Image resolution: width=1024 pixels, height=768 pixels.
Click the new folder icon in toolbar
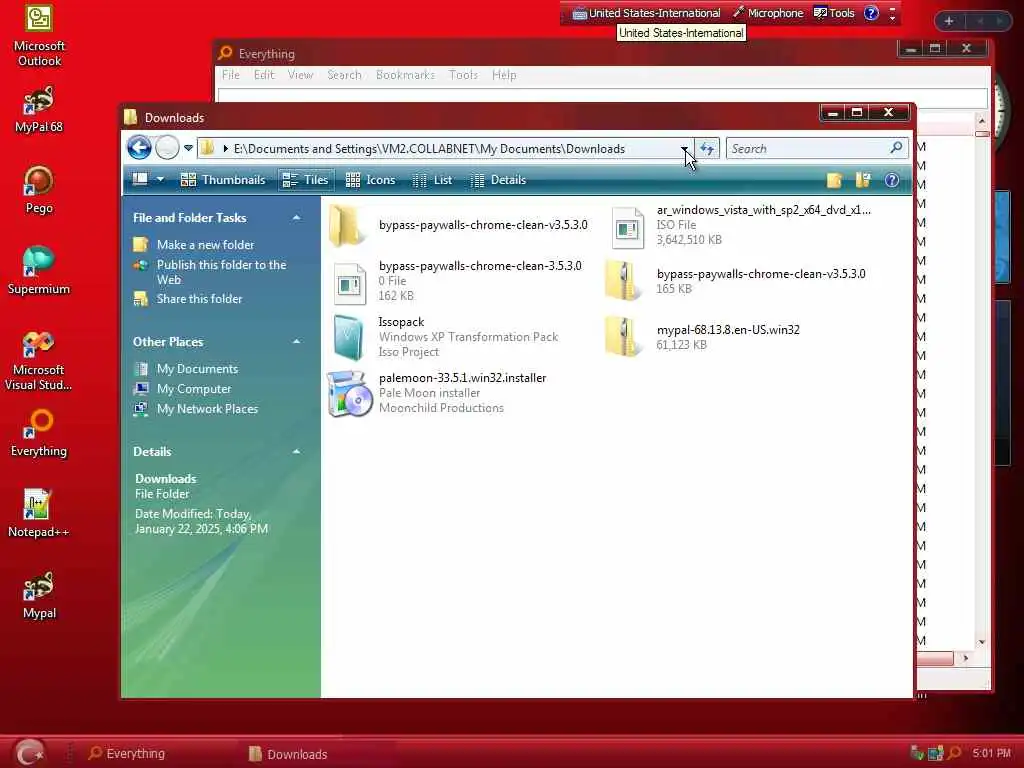[x=834, y=180]
